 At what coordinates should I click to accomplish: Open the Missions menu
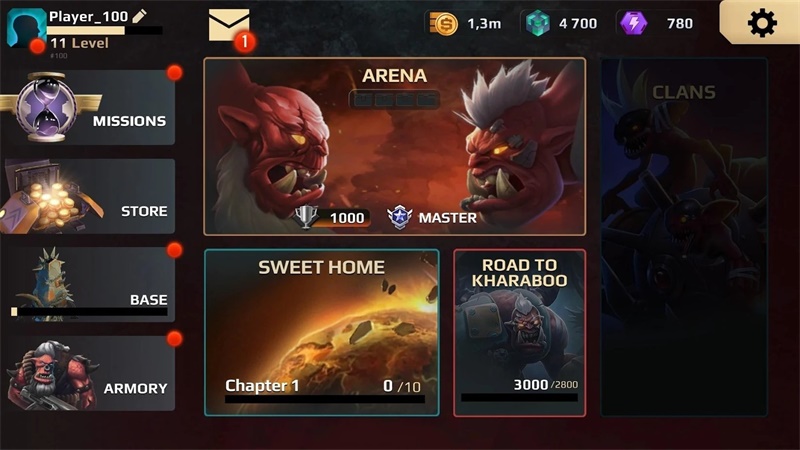[x=88, y=108]
